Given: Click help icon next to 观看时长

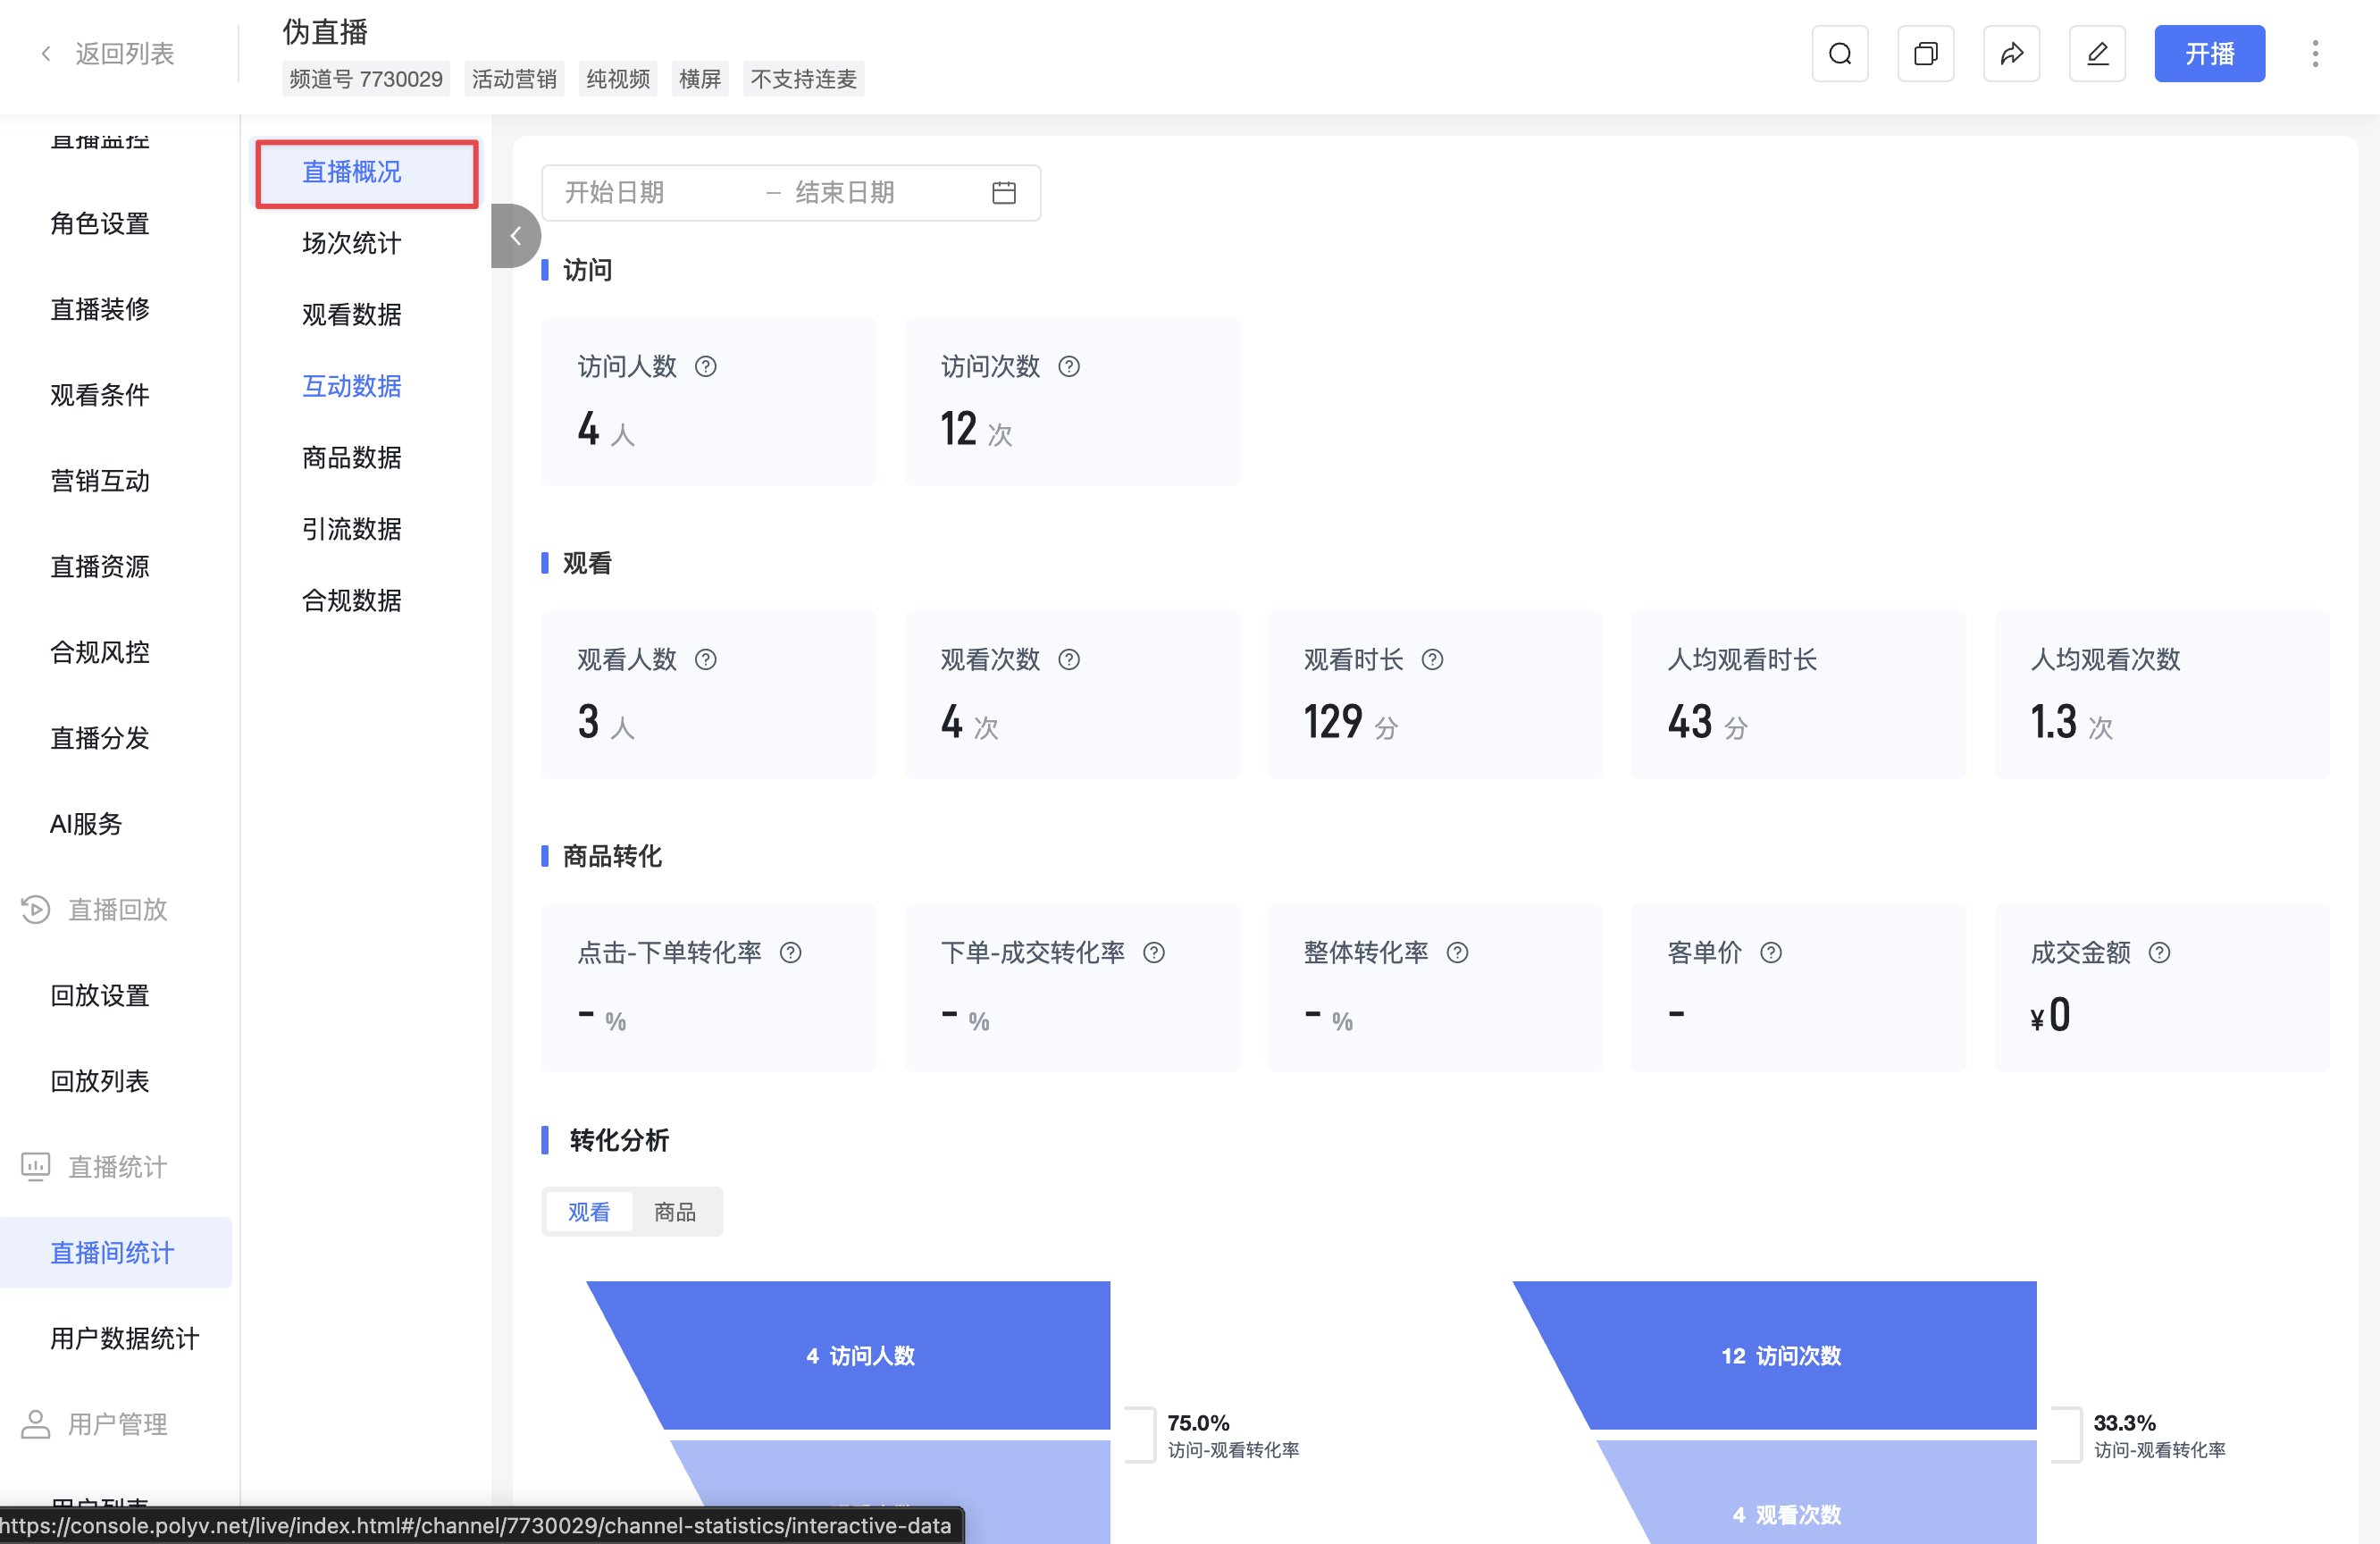Looking at the screenshot, I should click(x=1432, y=660).
